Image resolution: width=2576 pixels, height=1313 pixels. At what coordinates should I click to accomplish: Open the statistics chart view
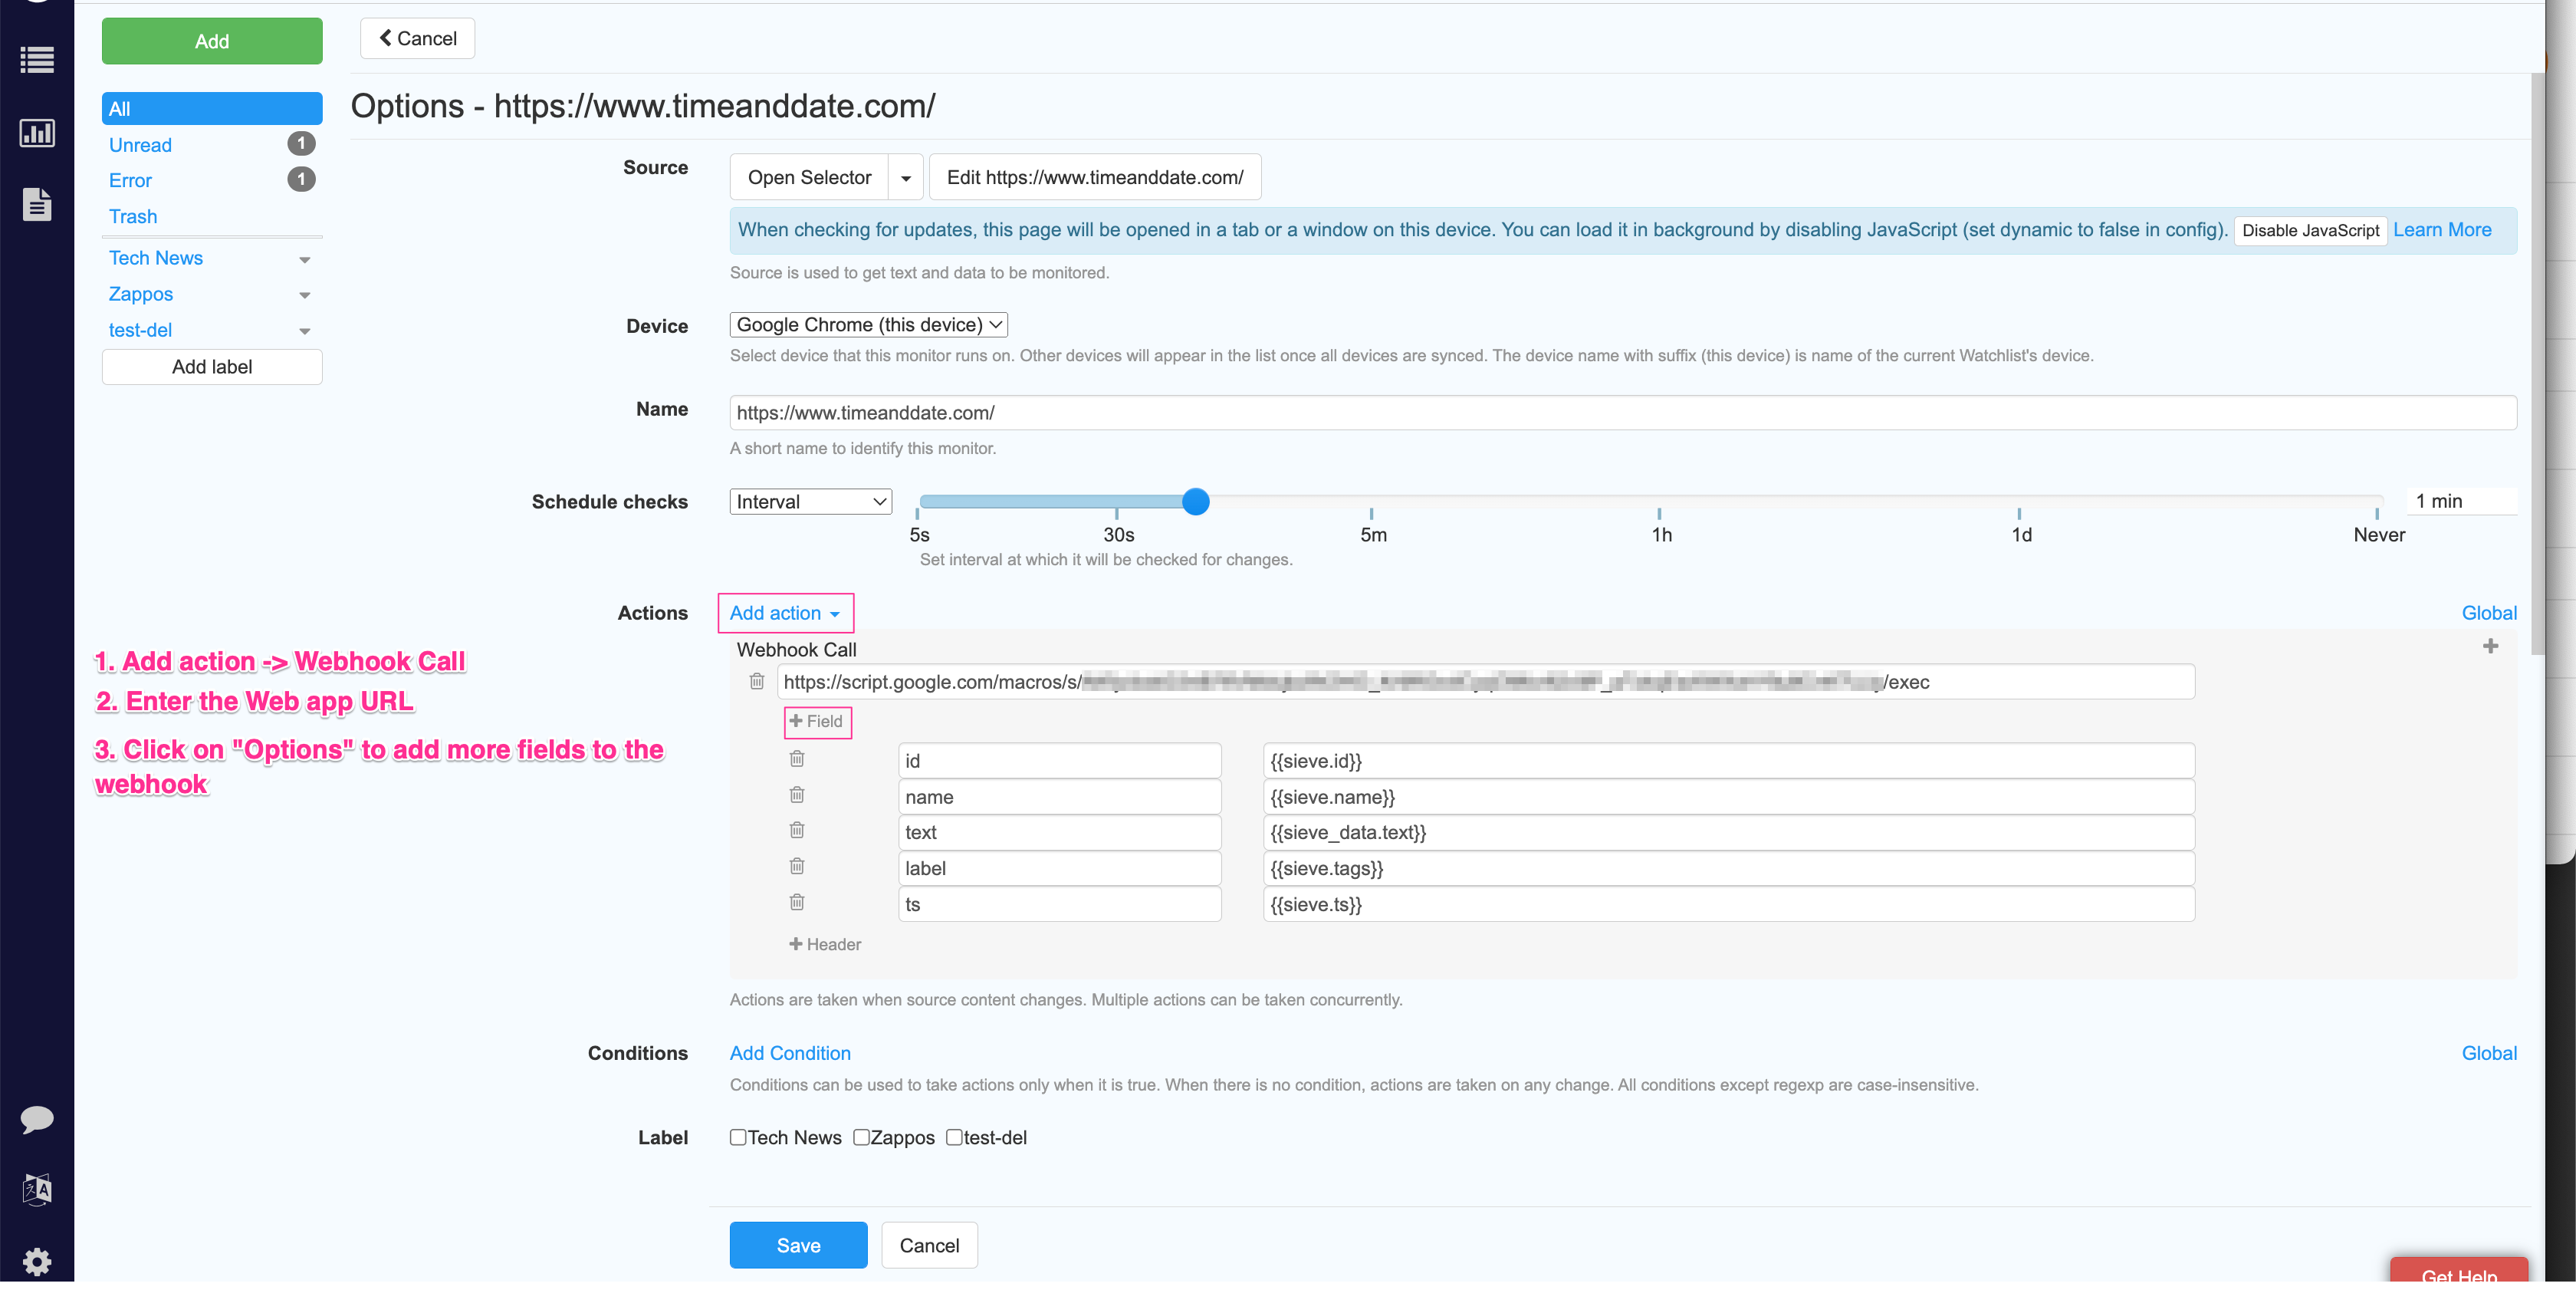pyautogui.click(x=37, y=132)
